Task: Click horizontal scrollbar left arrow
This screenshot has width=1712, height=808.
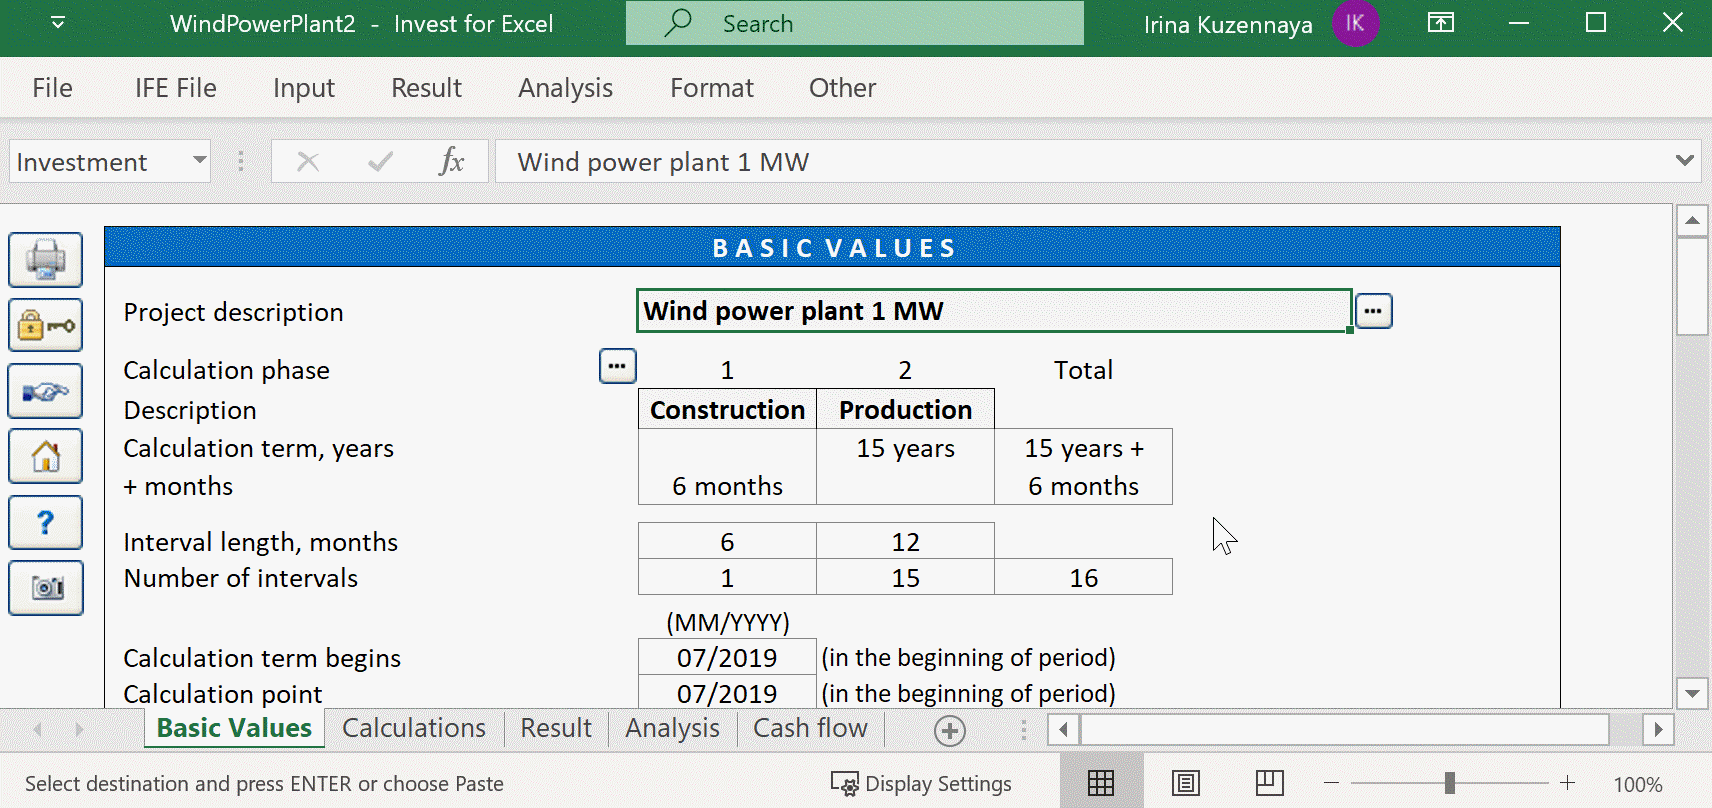Action: (x=1063, y=729)
